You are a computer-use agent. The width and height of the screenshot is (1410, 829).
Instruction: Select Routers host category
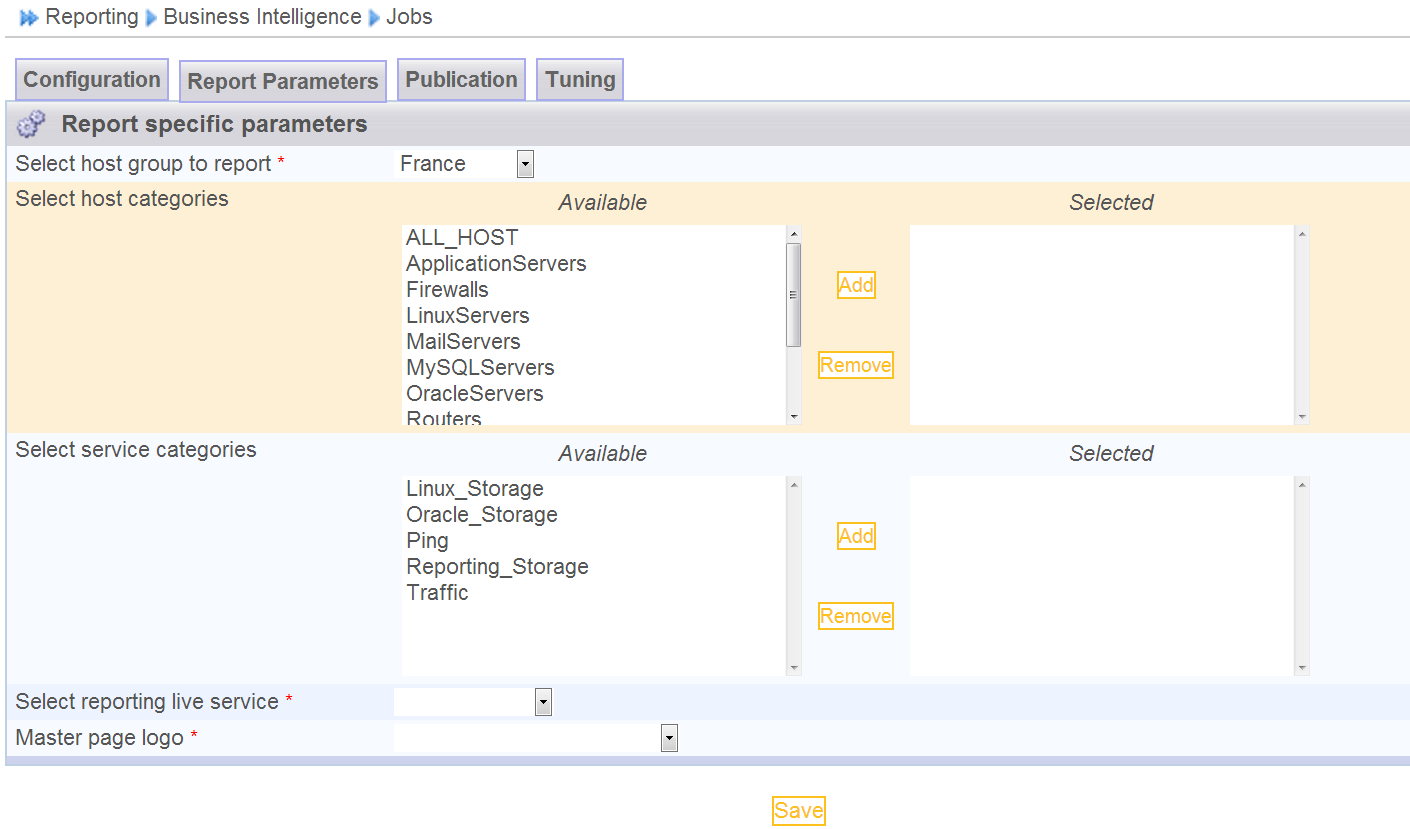[x=594, y=417]
